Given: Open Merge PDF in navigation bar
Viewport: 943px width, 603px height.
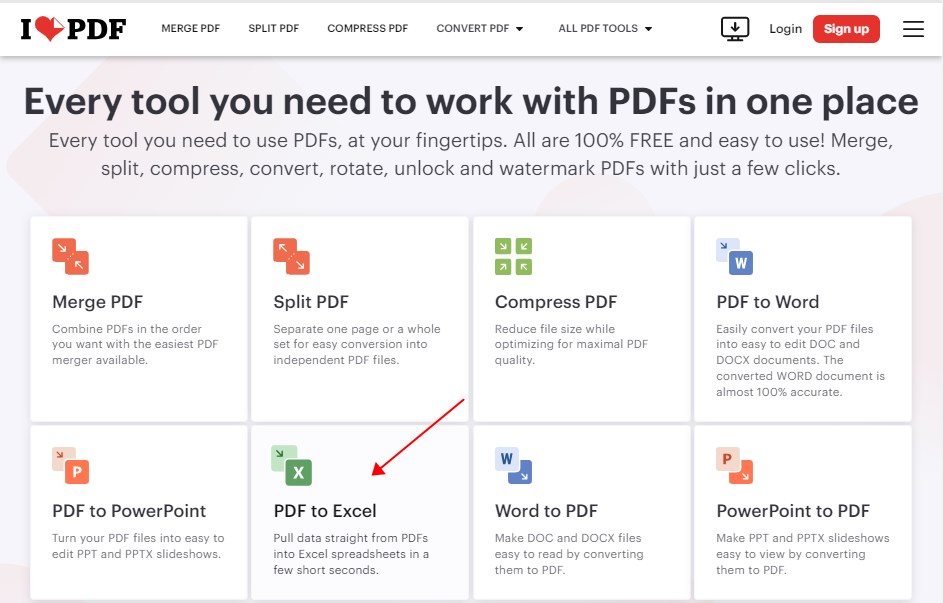Looking at the screenshot, I should 191,28.
